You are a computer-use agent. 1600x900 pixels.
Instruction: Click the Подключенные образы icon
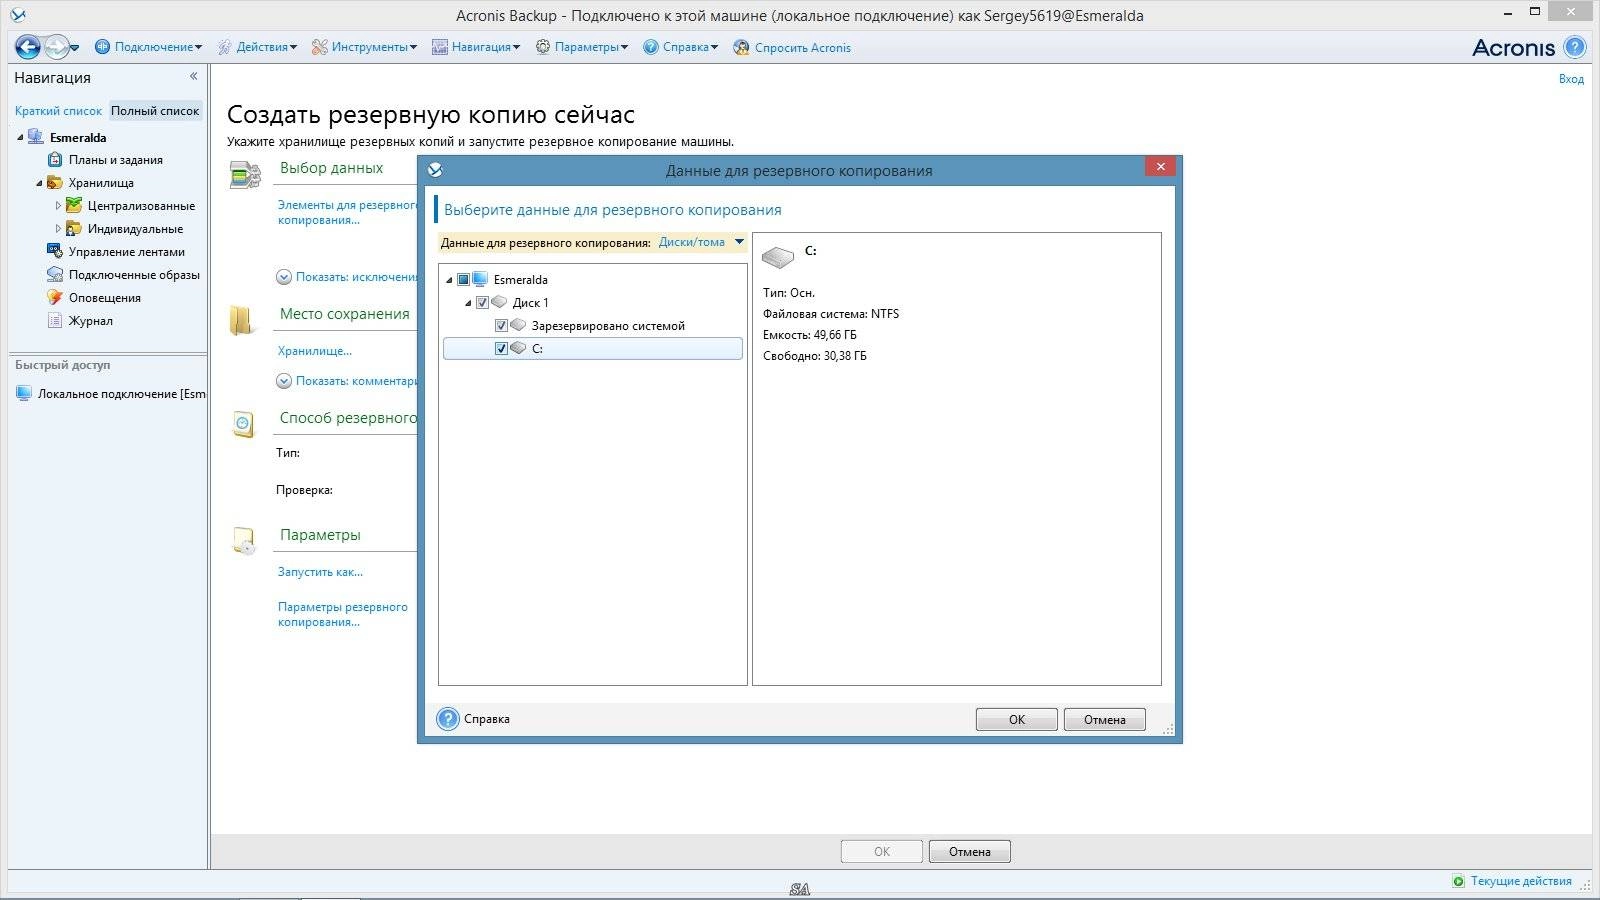[x=55, y=274]
